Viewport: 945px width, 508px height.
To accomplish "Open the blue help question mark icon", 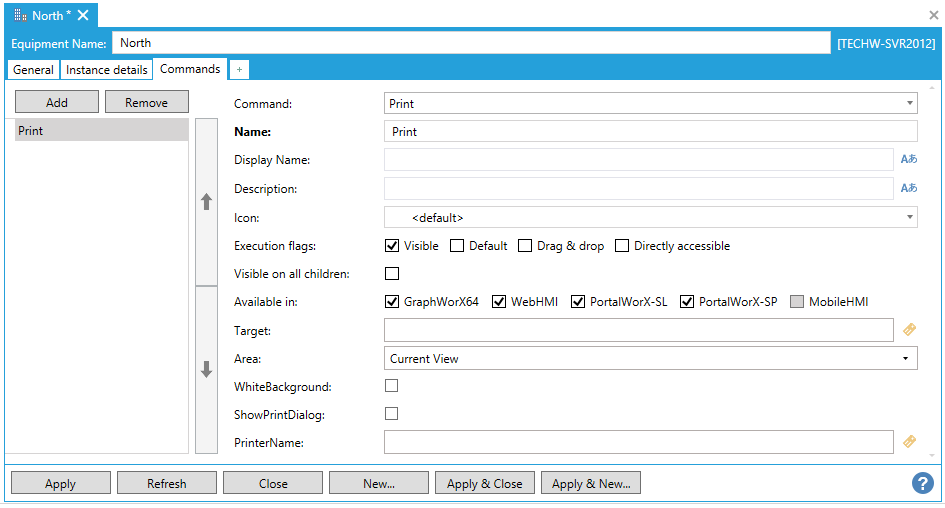I will [x=922, y=483].
